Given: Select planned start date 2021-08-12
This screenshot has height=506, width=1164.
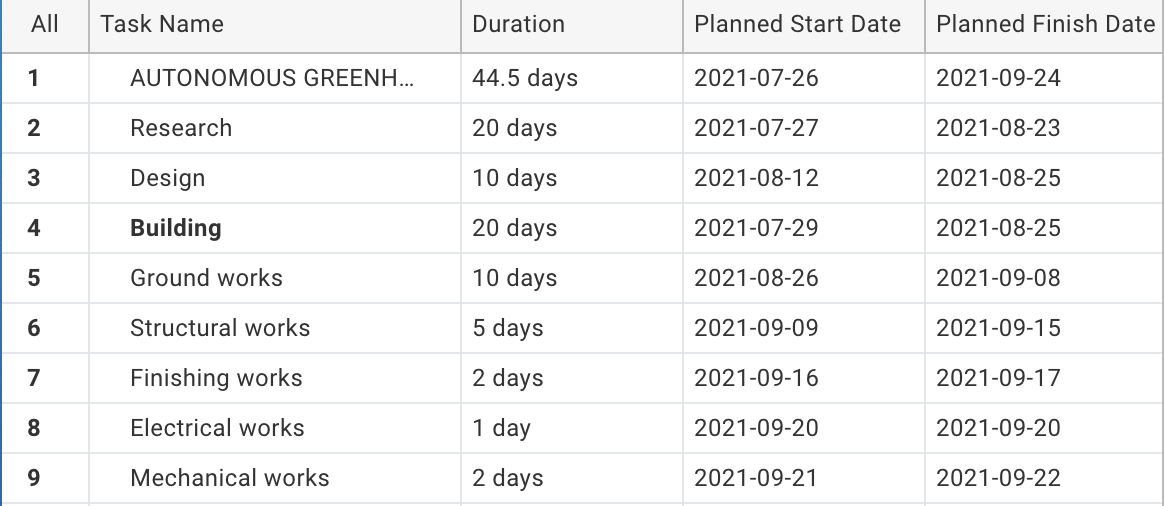Looking at the screenshot, I should [x=756, y=178].
